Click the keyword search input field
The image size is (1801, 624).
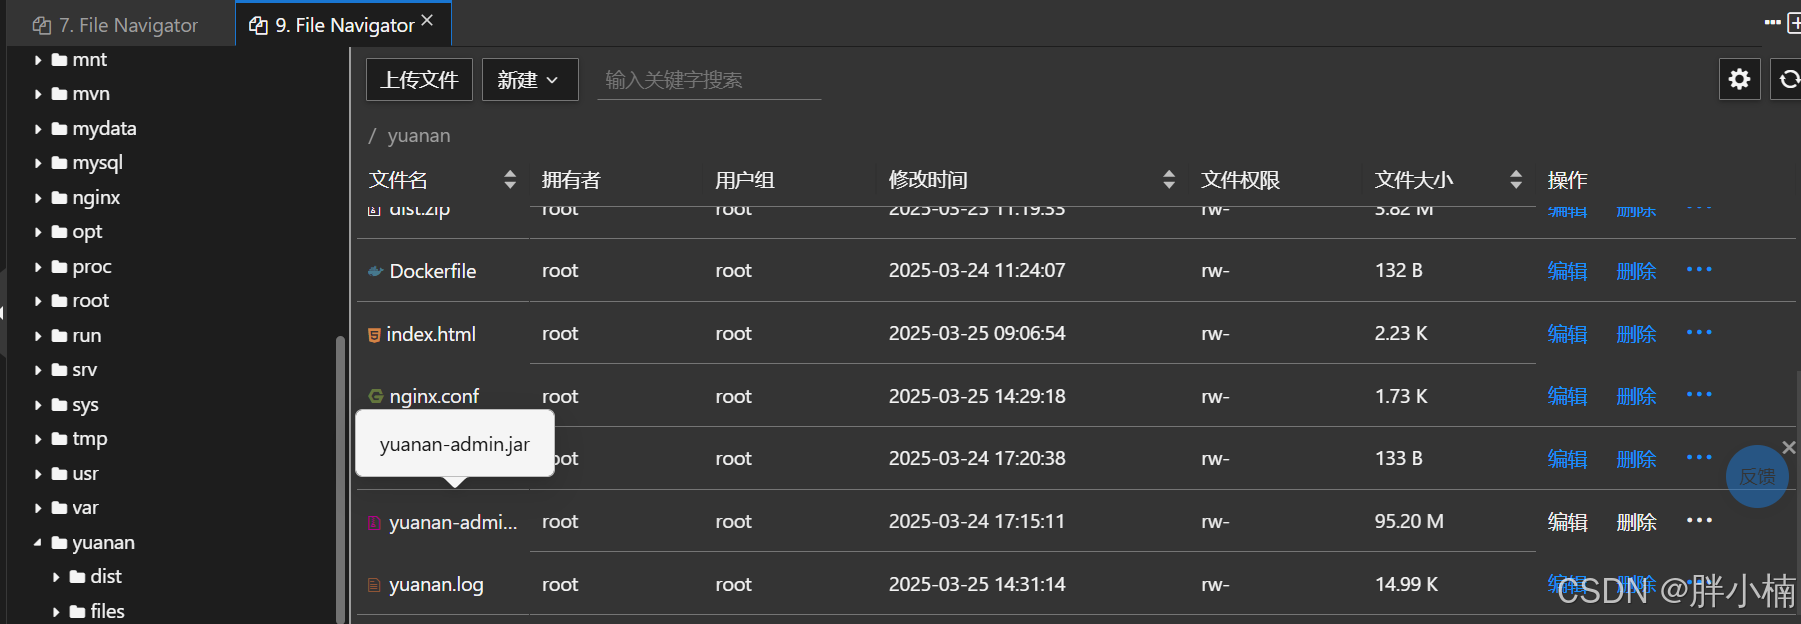tap(708, 80)
